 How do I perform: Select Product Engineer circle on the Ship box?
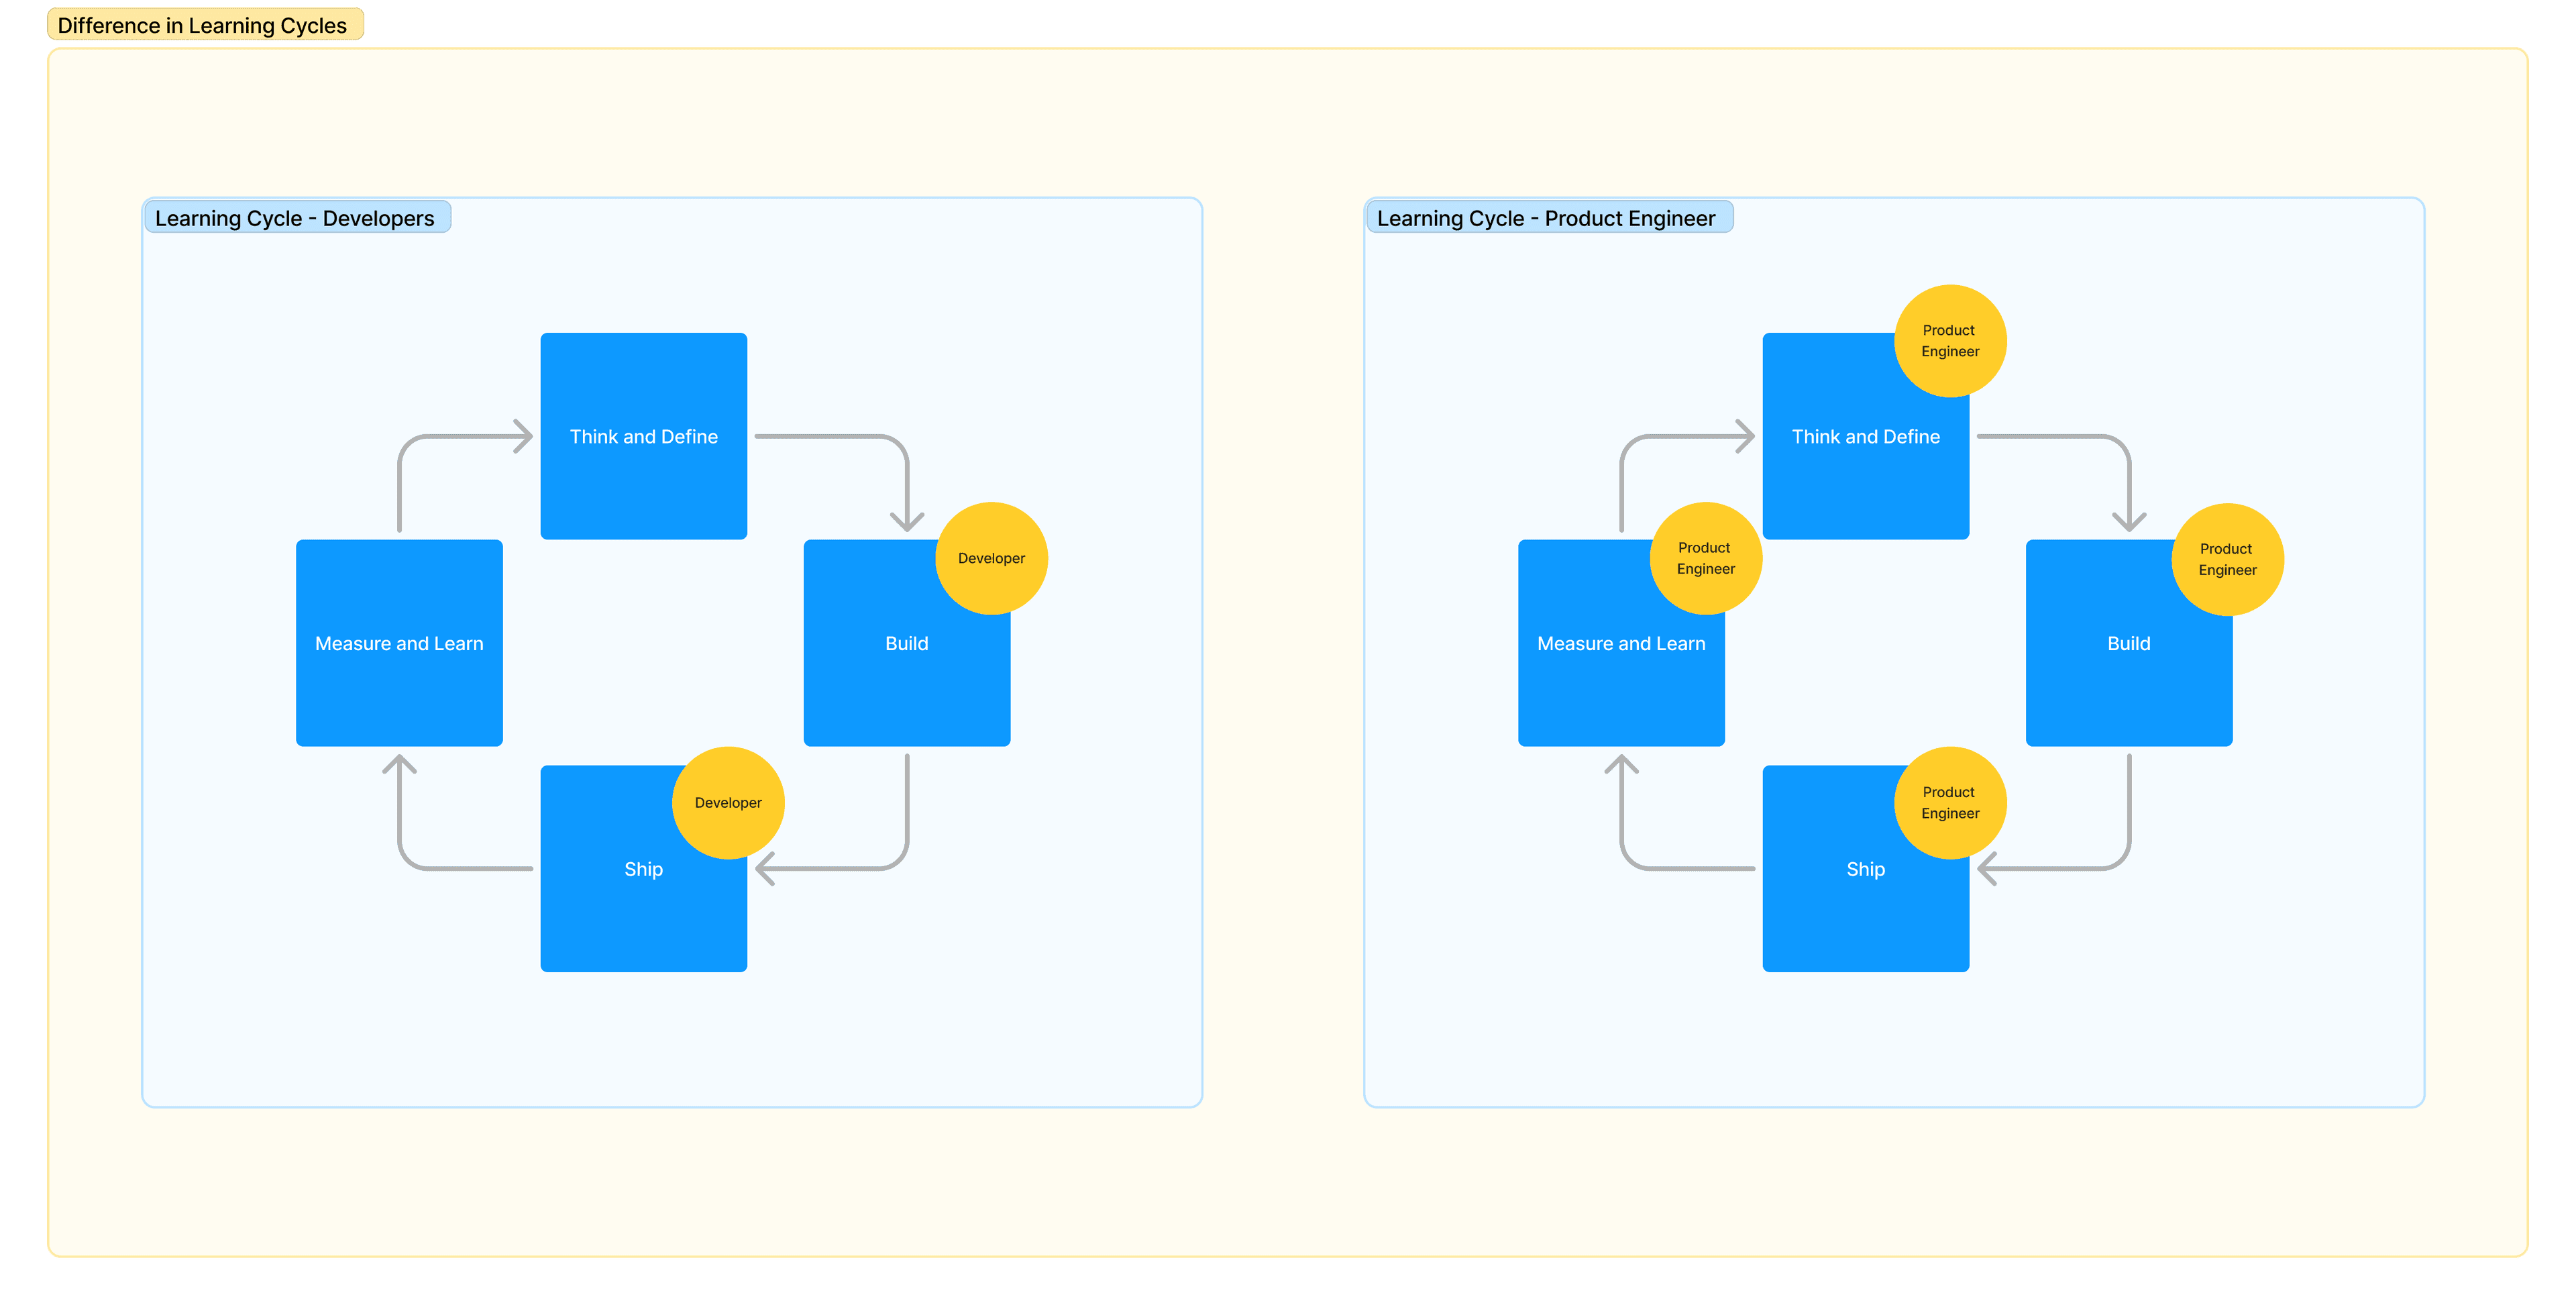[1950, 803]
